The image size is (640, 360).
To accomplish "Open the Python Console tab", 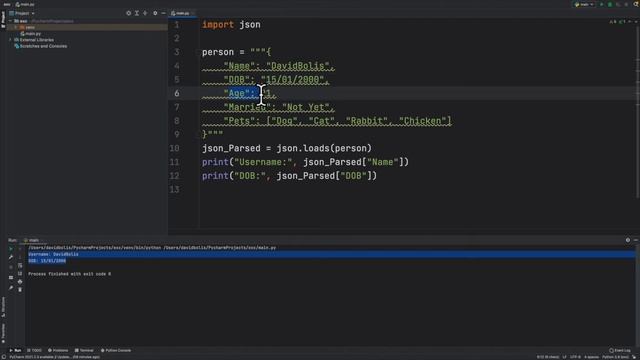I will click(x=116, y=350).
